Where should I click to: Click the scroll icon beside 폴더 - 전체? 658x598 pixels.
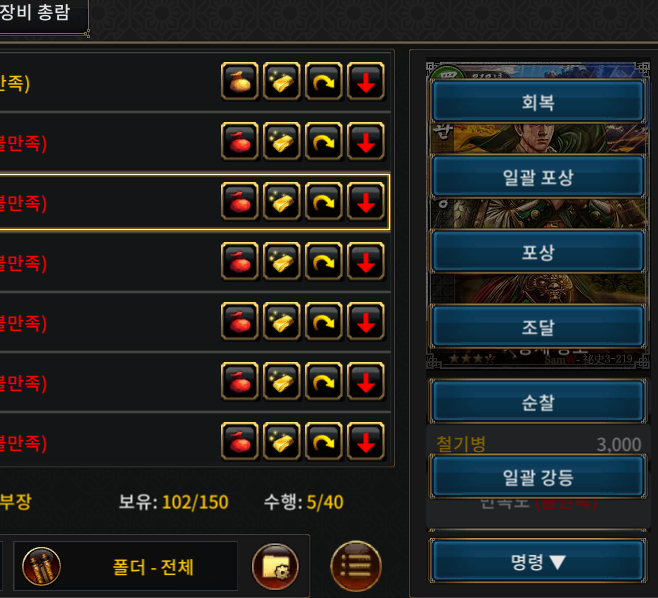point(41,566)
